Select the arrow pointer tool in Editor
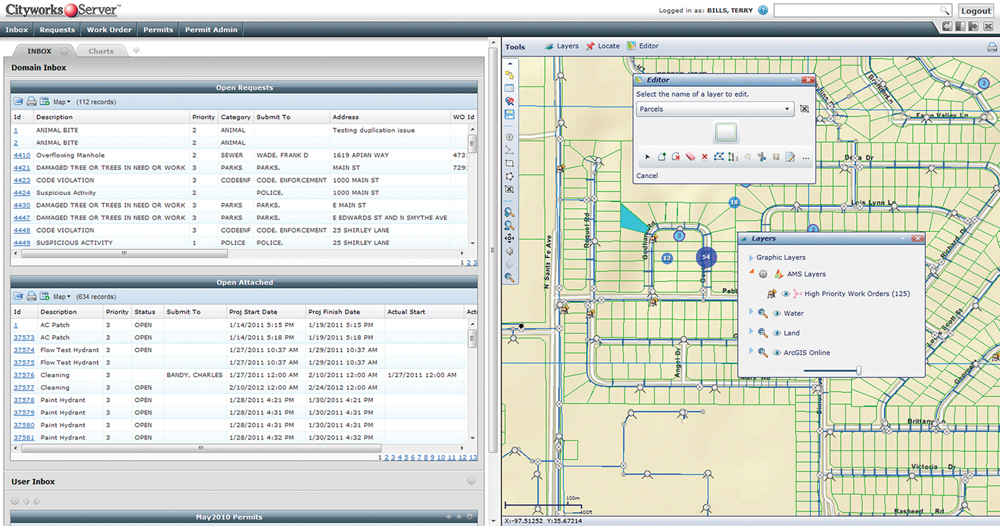This screenshot has height=526, width=1000. [x=647, y=157]
